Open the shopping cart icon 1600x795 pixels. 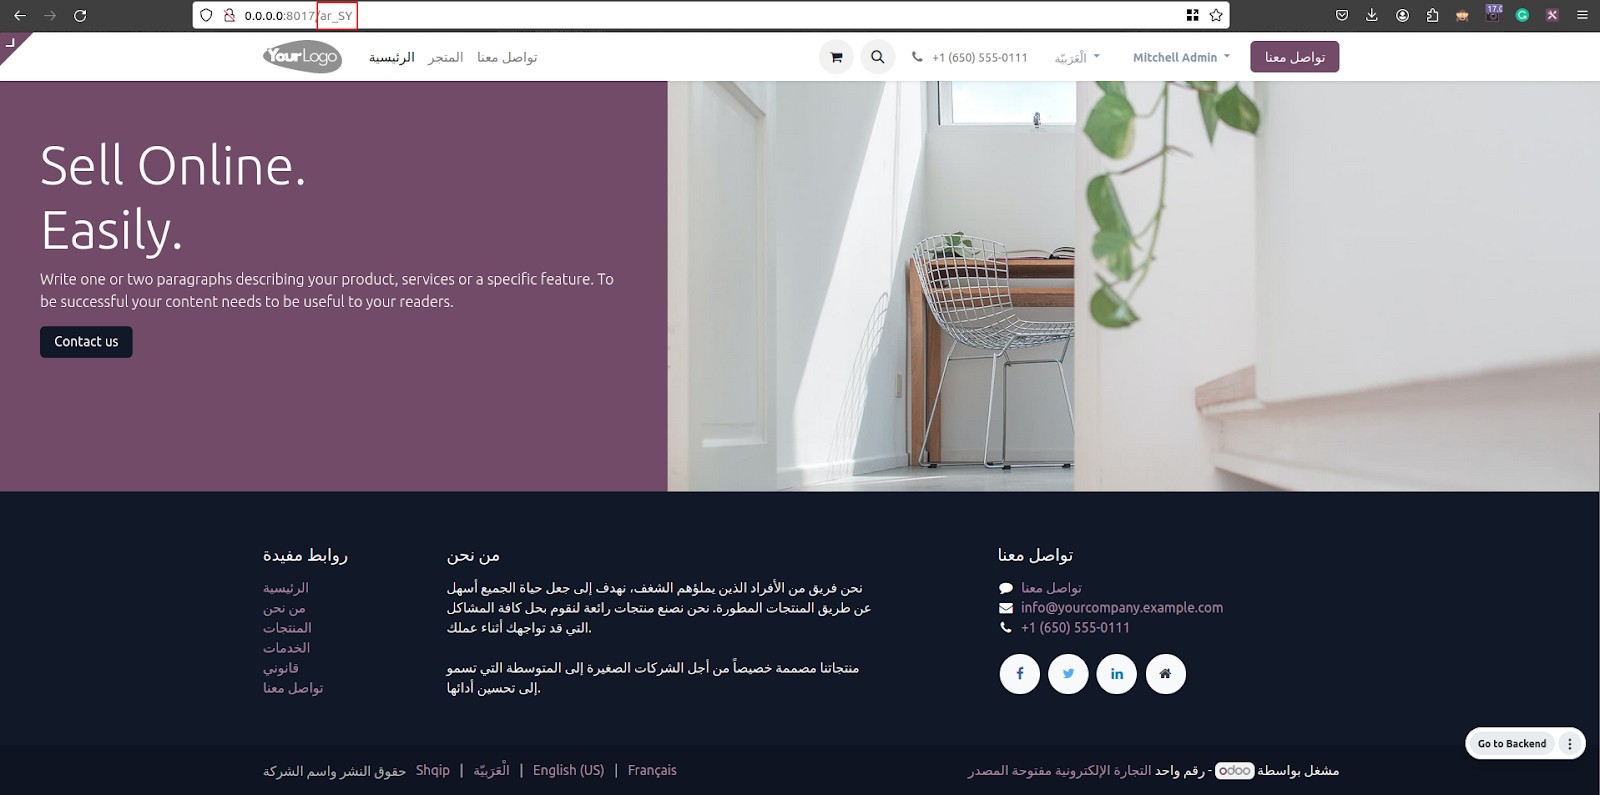[836, 57]
